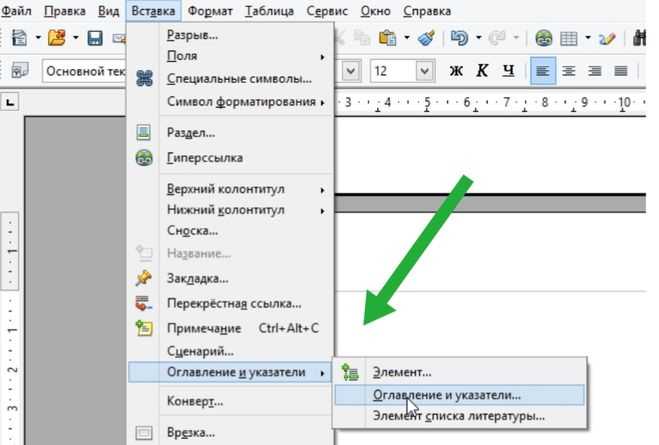Justify the text
659x445 pixels.
click(x=621, y=71)
